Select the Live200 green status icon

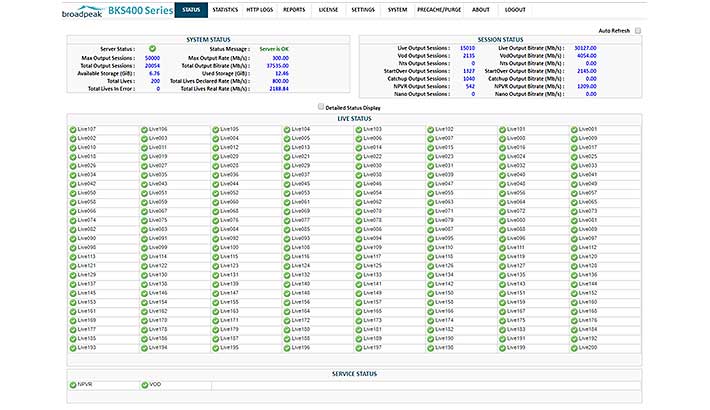tap(576, 347)
